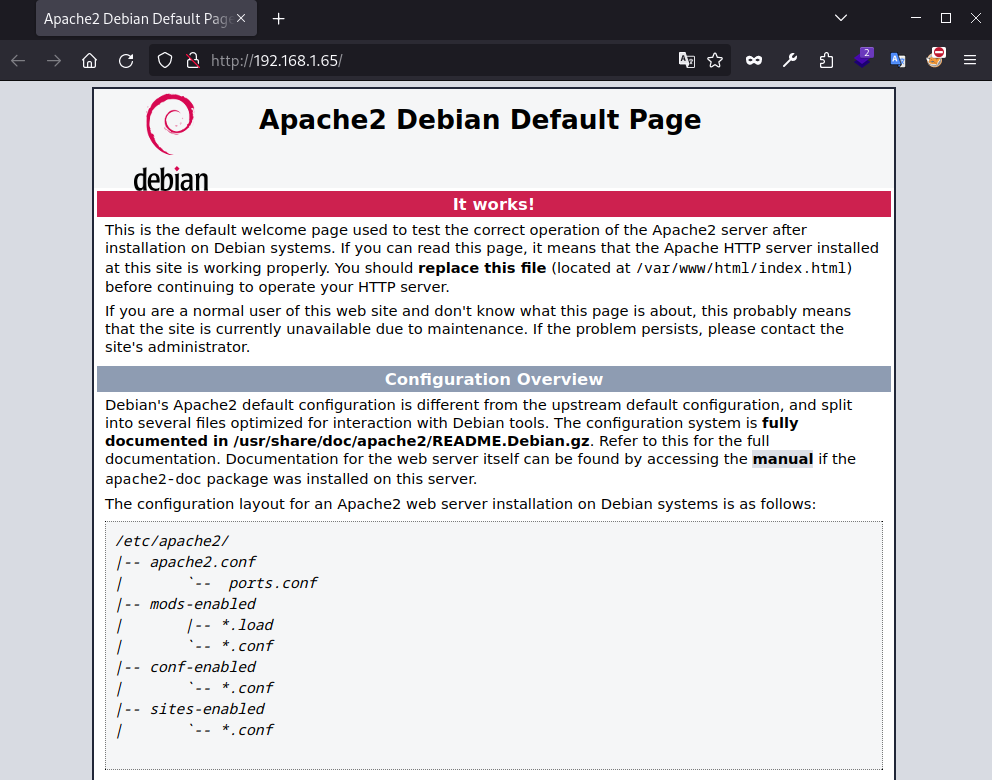The height and width of the screenshot is (780, 992).
Task: Click the 'It works!' banner
Action: [493, 204]
